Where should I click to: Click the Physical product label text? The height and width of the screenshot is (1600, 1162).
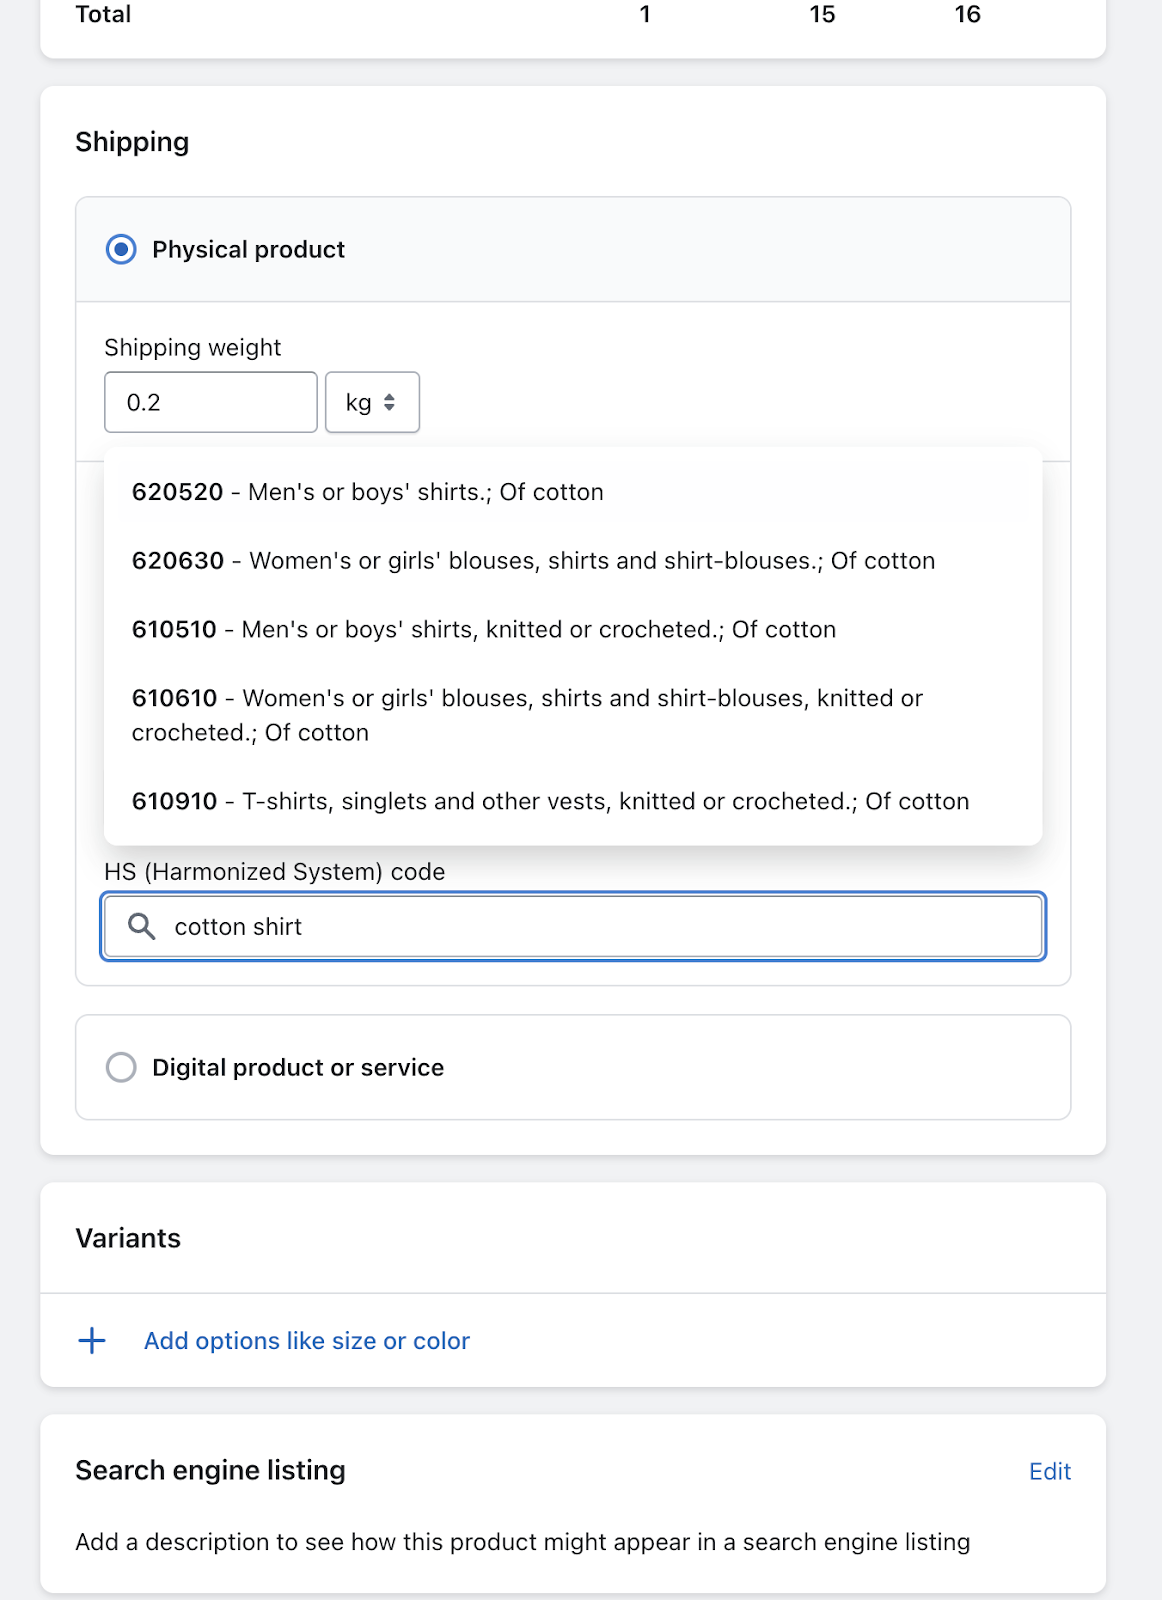(x=248, y=249)
